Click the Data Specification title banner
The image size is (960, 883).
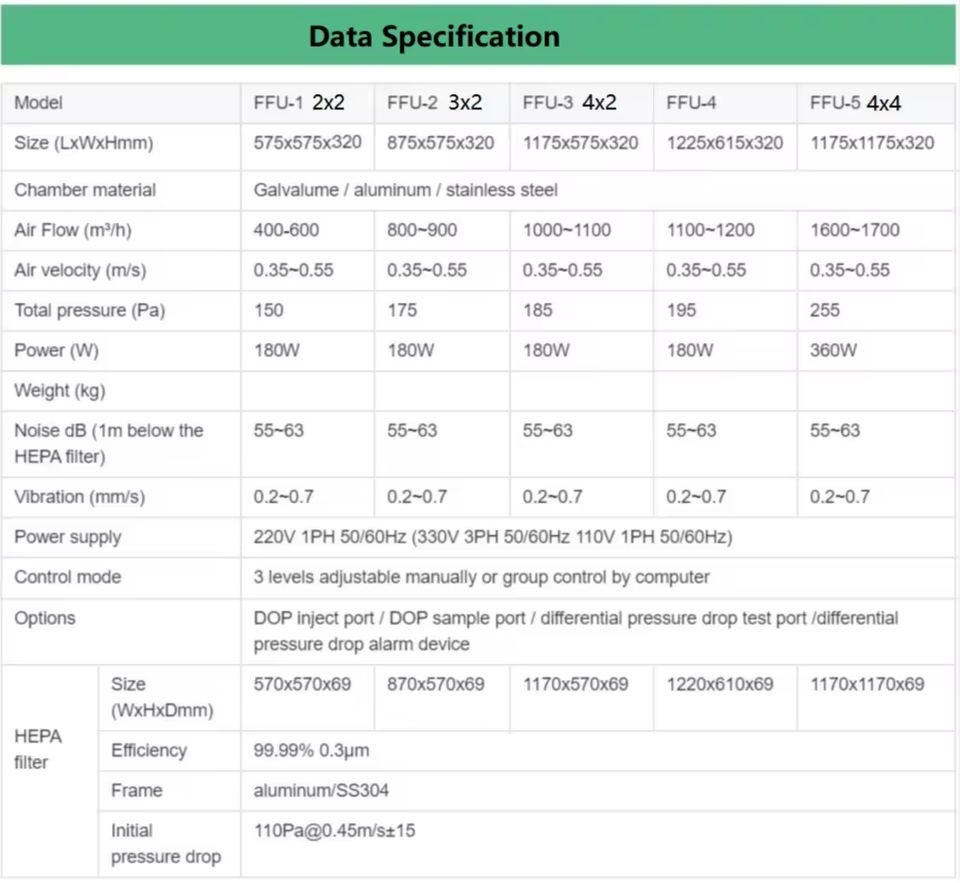click(x=434, y=37)
